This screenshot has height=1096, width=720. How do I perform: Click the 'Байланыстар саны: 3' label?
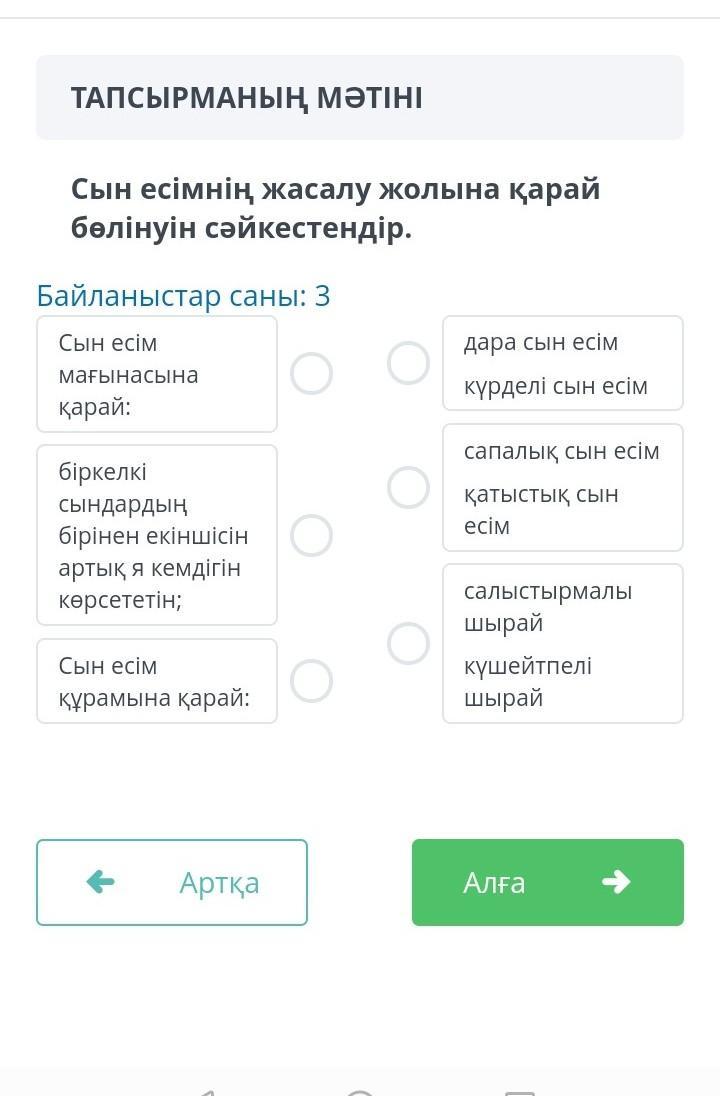tap(183, 296)
